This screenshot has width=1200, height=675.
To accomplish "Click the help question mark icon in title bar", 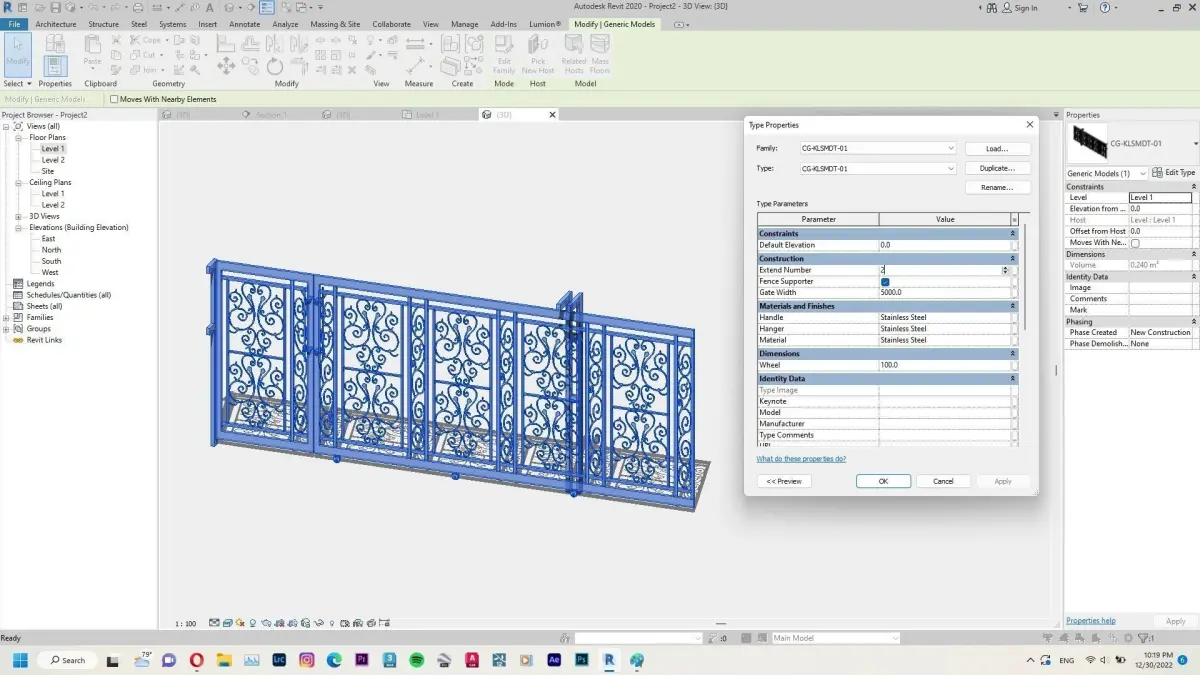I will click(1106, 7).
